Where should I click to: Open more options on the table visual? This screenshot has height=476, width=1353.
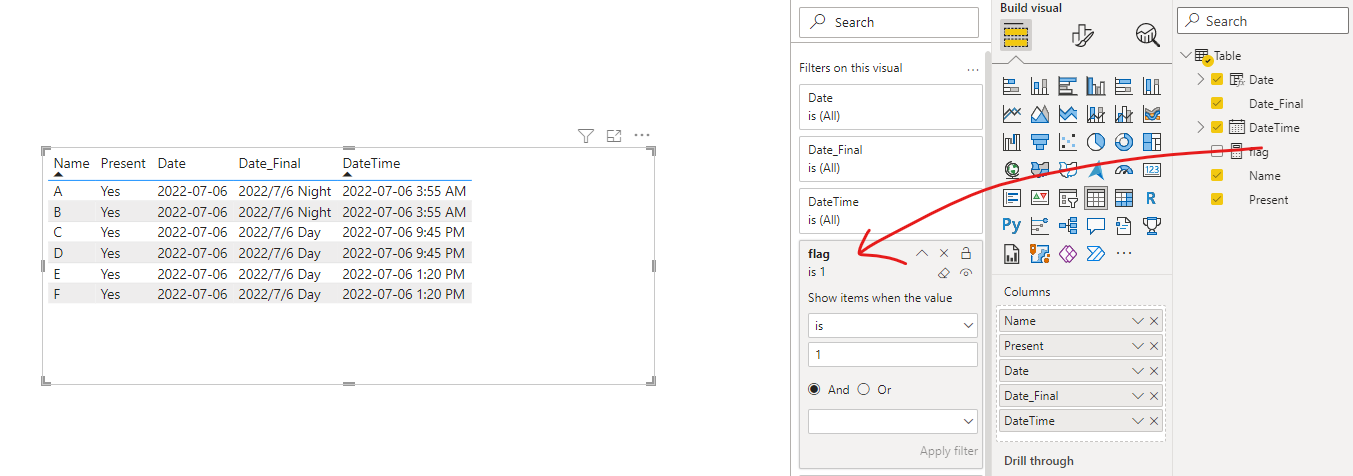642,136
